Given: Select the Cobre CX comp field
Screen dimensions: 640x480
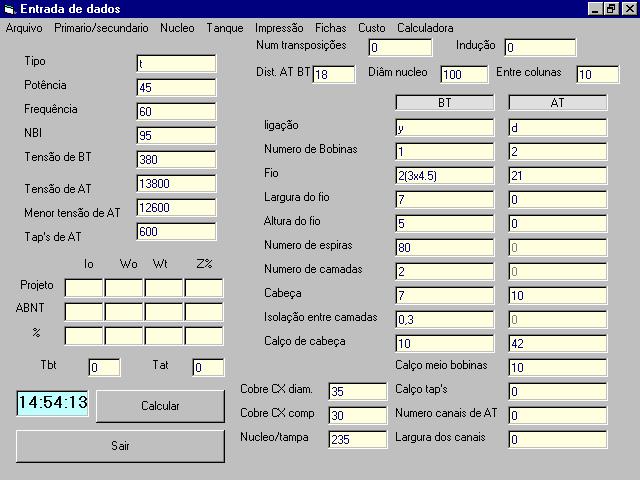Looking at the screenshot, I should [358, 416].
